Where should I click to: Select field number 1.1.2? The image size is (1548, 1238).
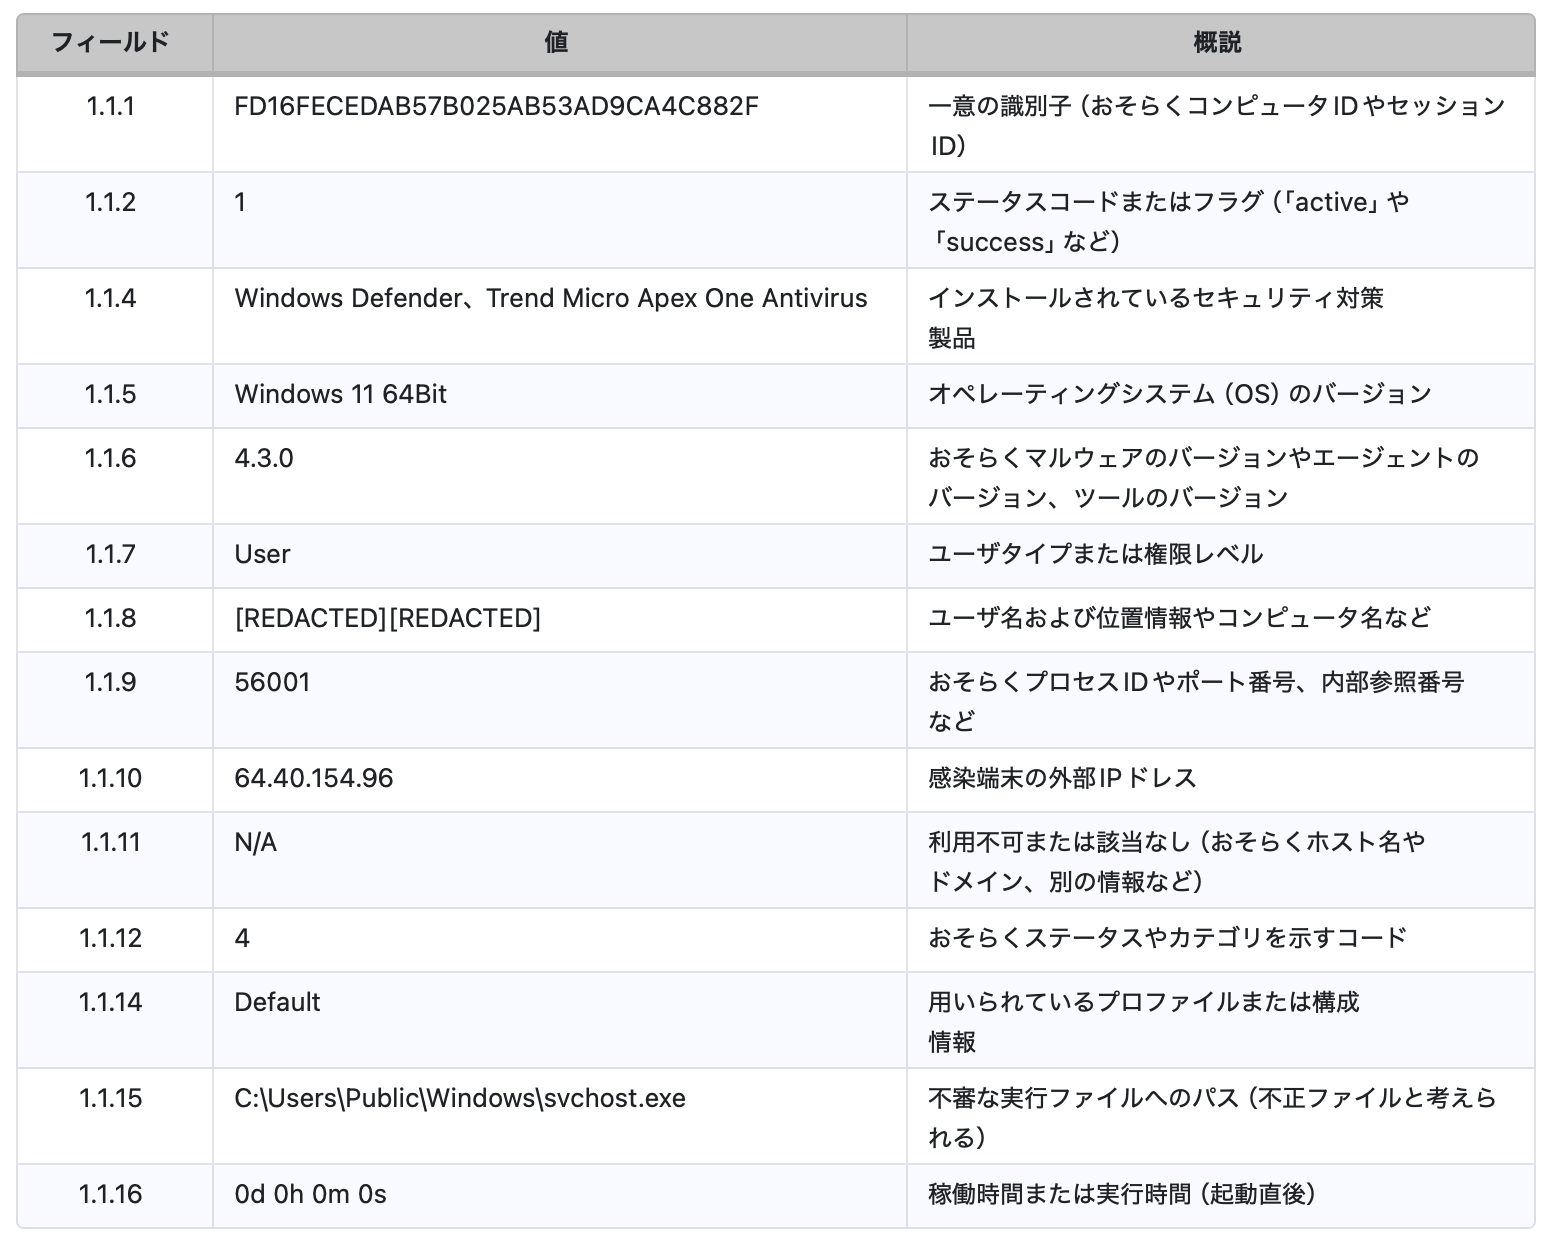110,202
